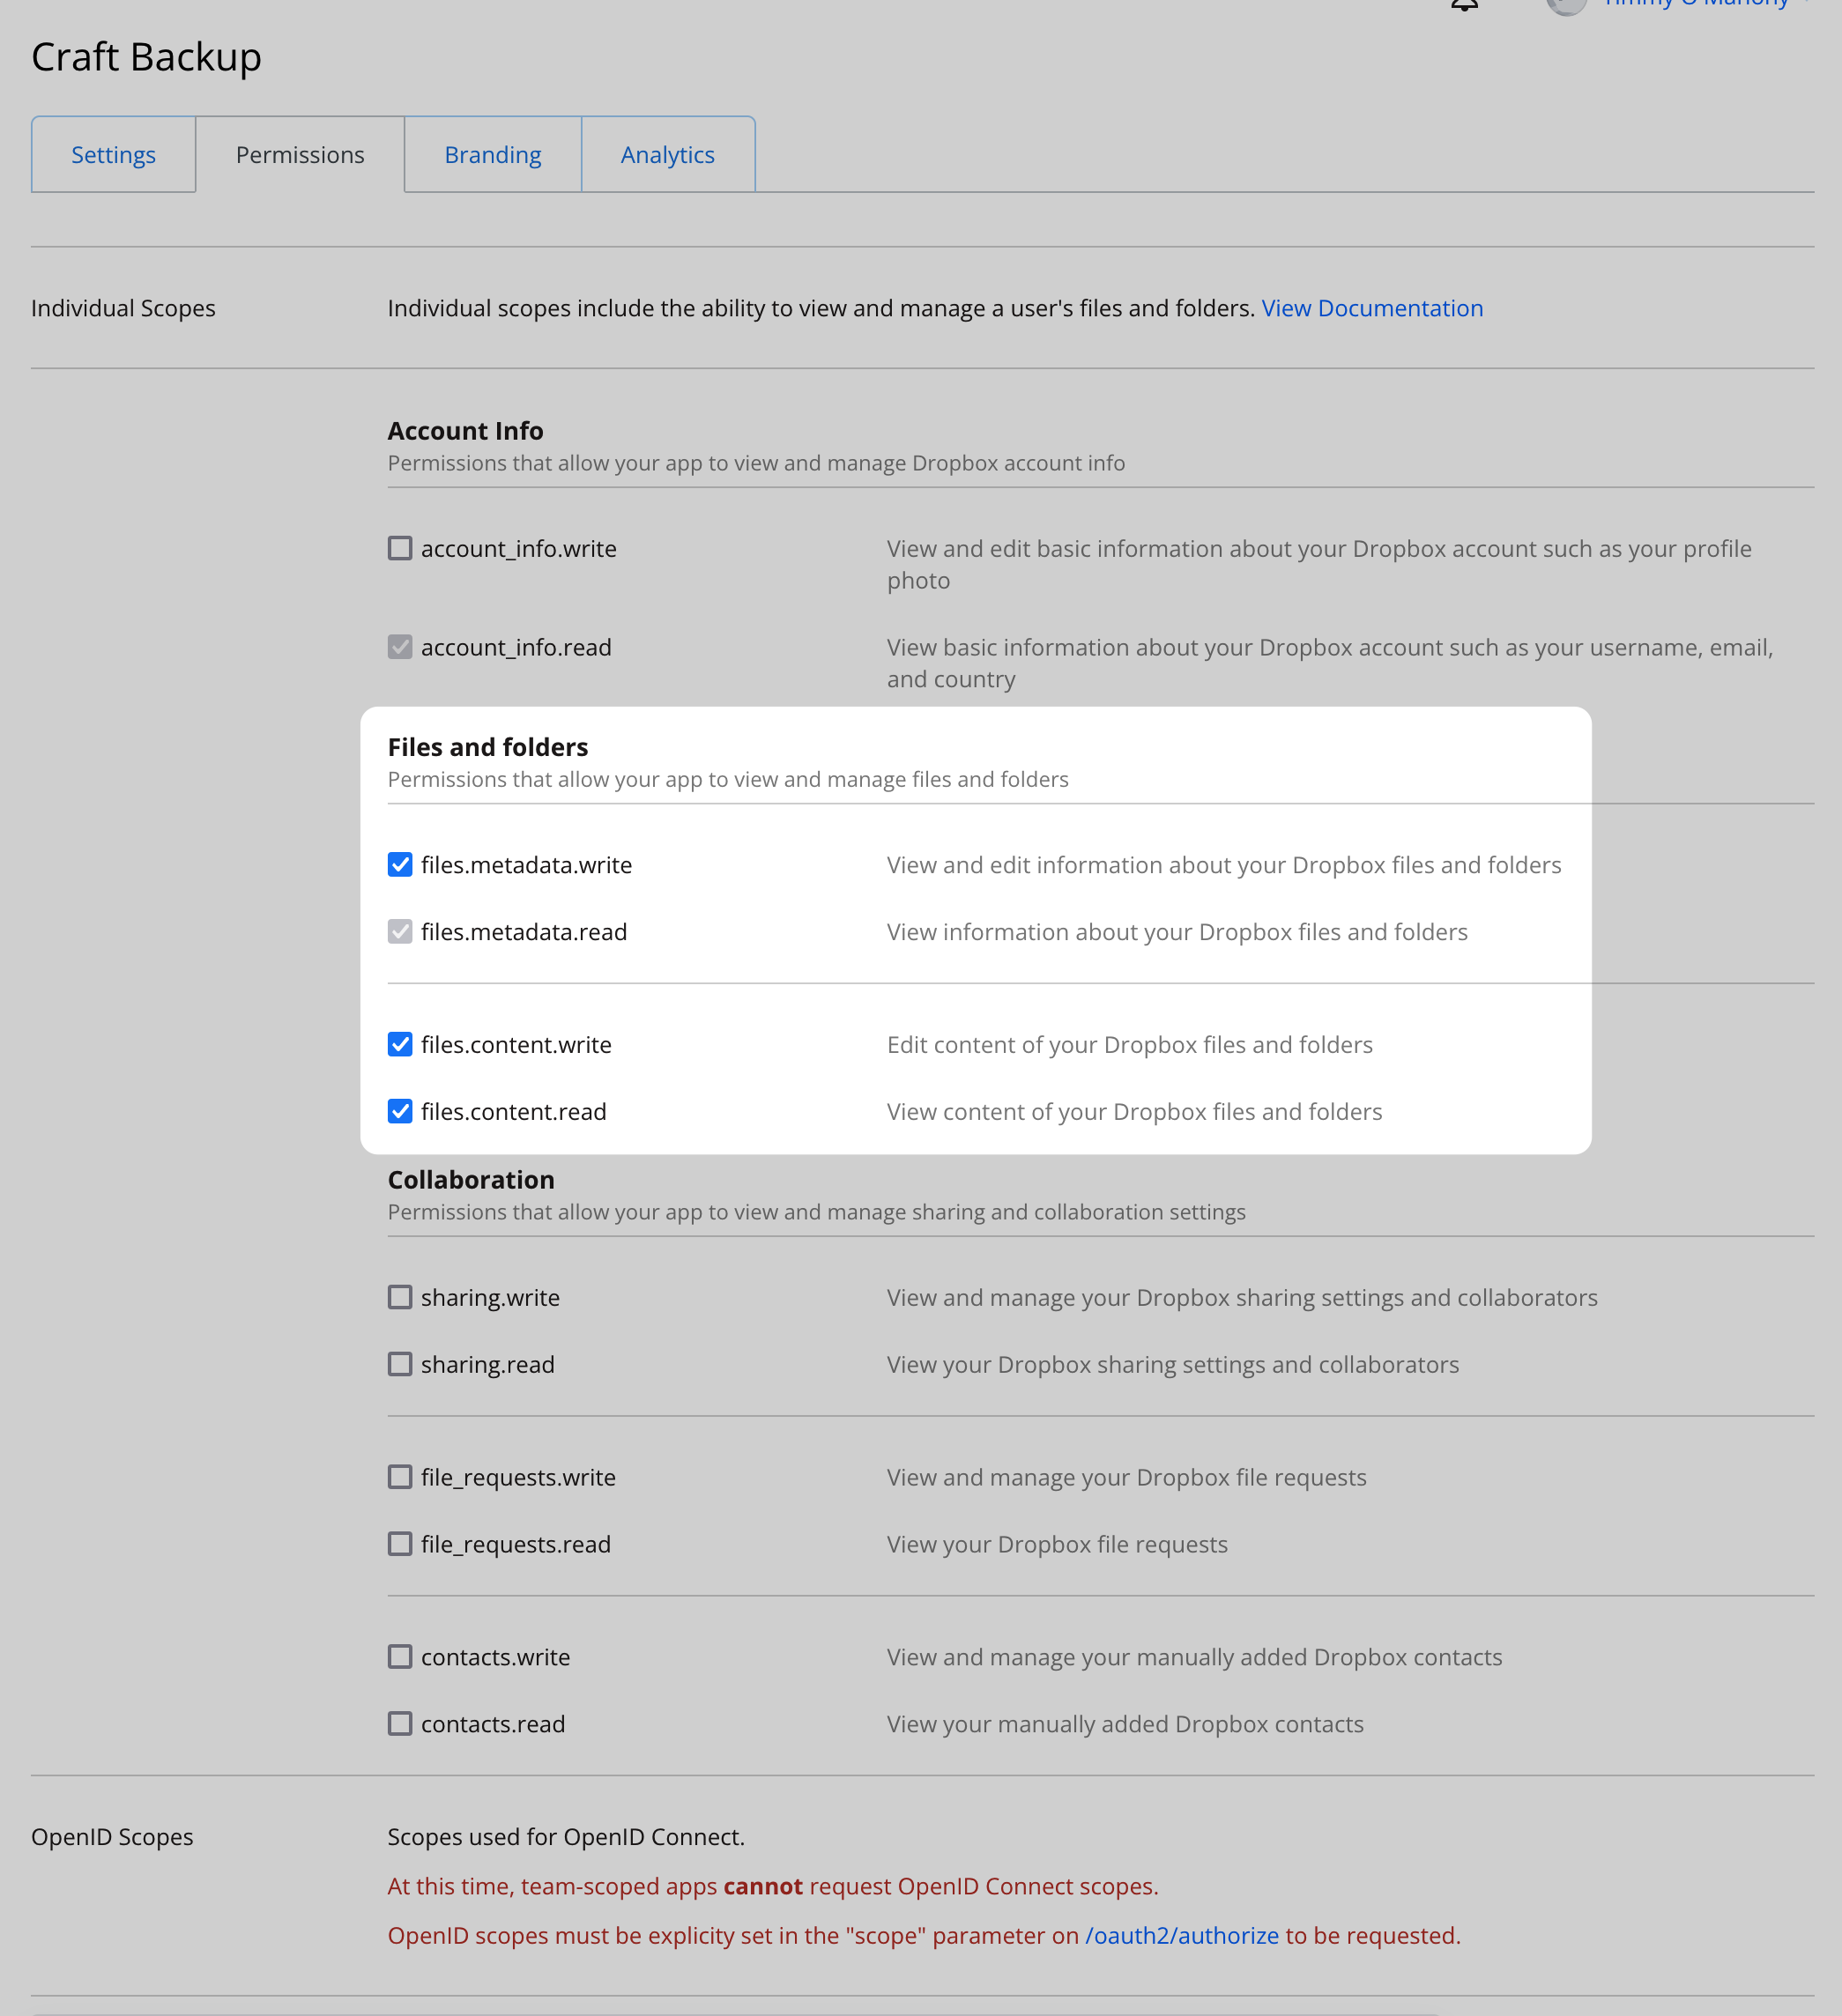Screen dimensions: 1842x2016
Task: Uncheck files.content.read scope
Action: click(x=400, y=1111)
